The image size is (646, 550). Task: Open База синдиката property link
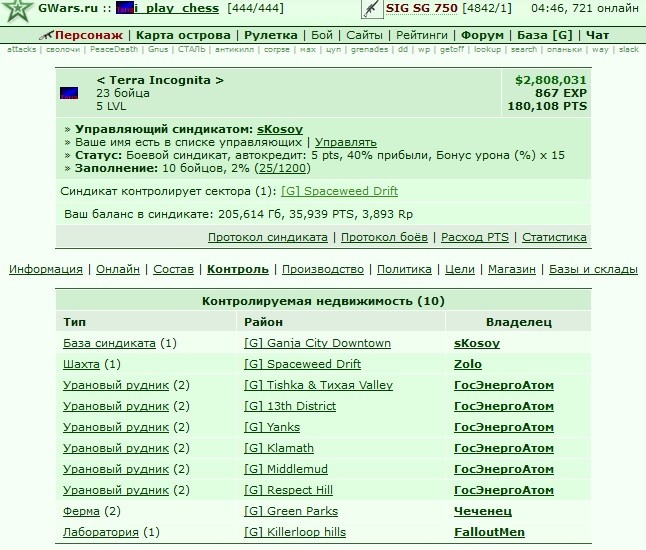(x=109, y=343)
